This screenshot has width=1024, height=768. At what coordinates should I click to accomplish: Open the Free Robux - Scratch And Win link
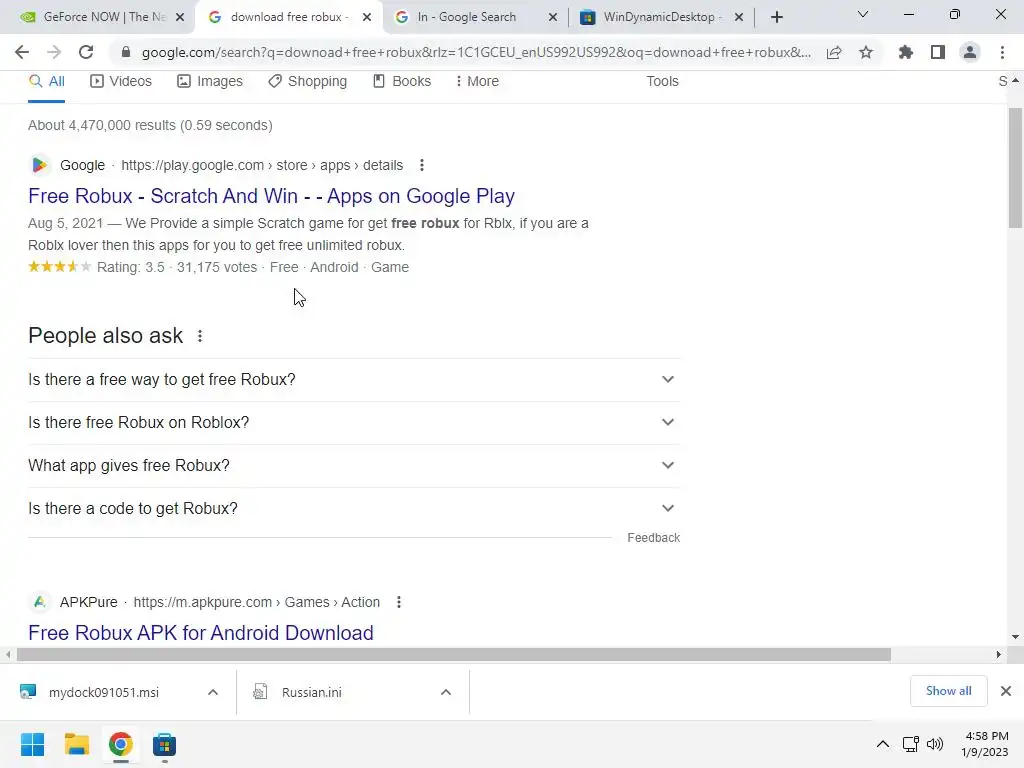coord(272,196)
